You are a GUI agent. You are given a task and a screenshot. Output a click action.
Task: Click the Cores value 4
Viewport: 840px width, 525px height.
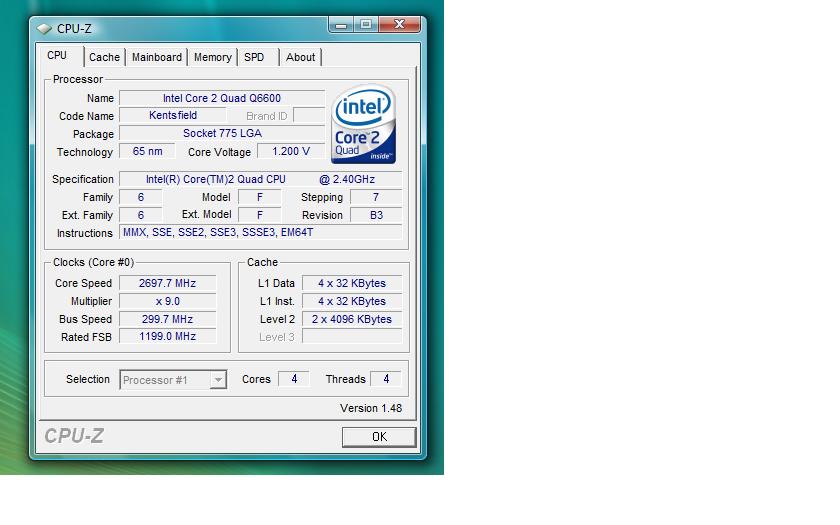point(294,379)
